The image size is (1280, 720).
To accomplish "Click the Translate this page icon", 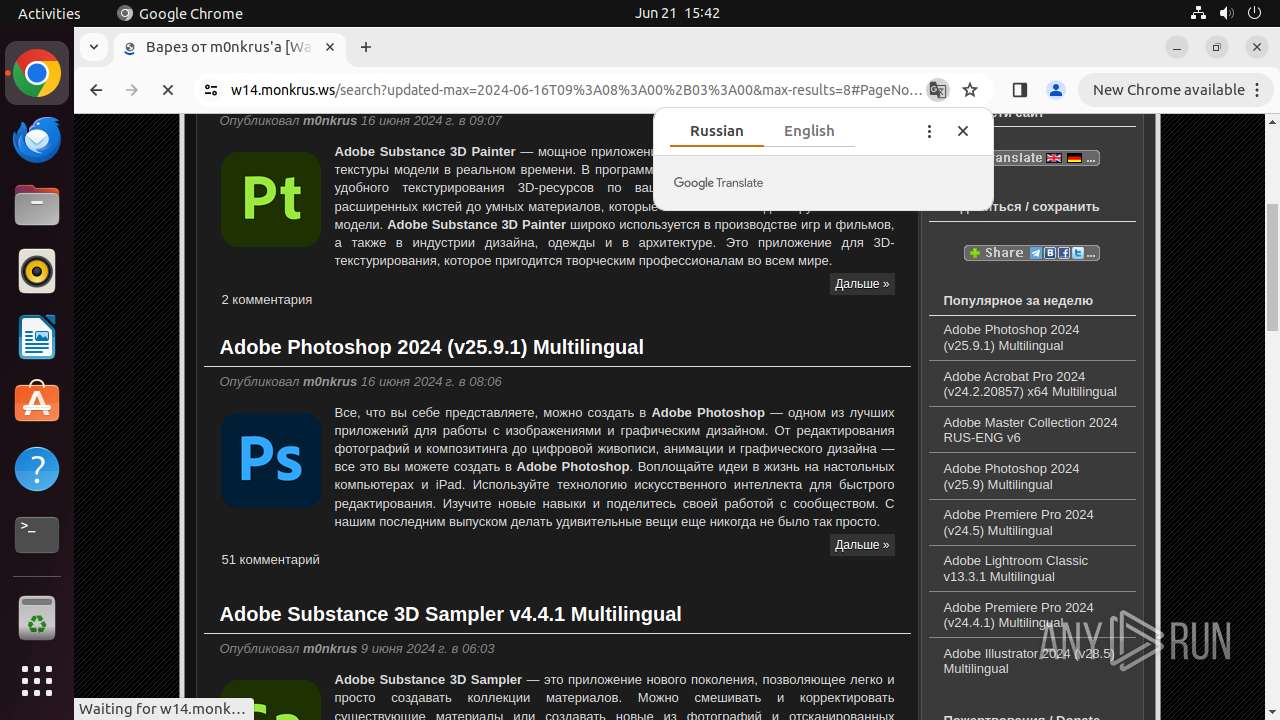I will click(938, 90).
